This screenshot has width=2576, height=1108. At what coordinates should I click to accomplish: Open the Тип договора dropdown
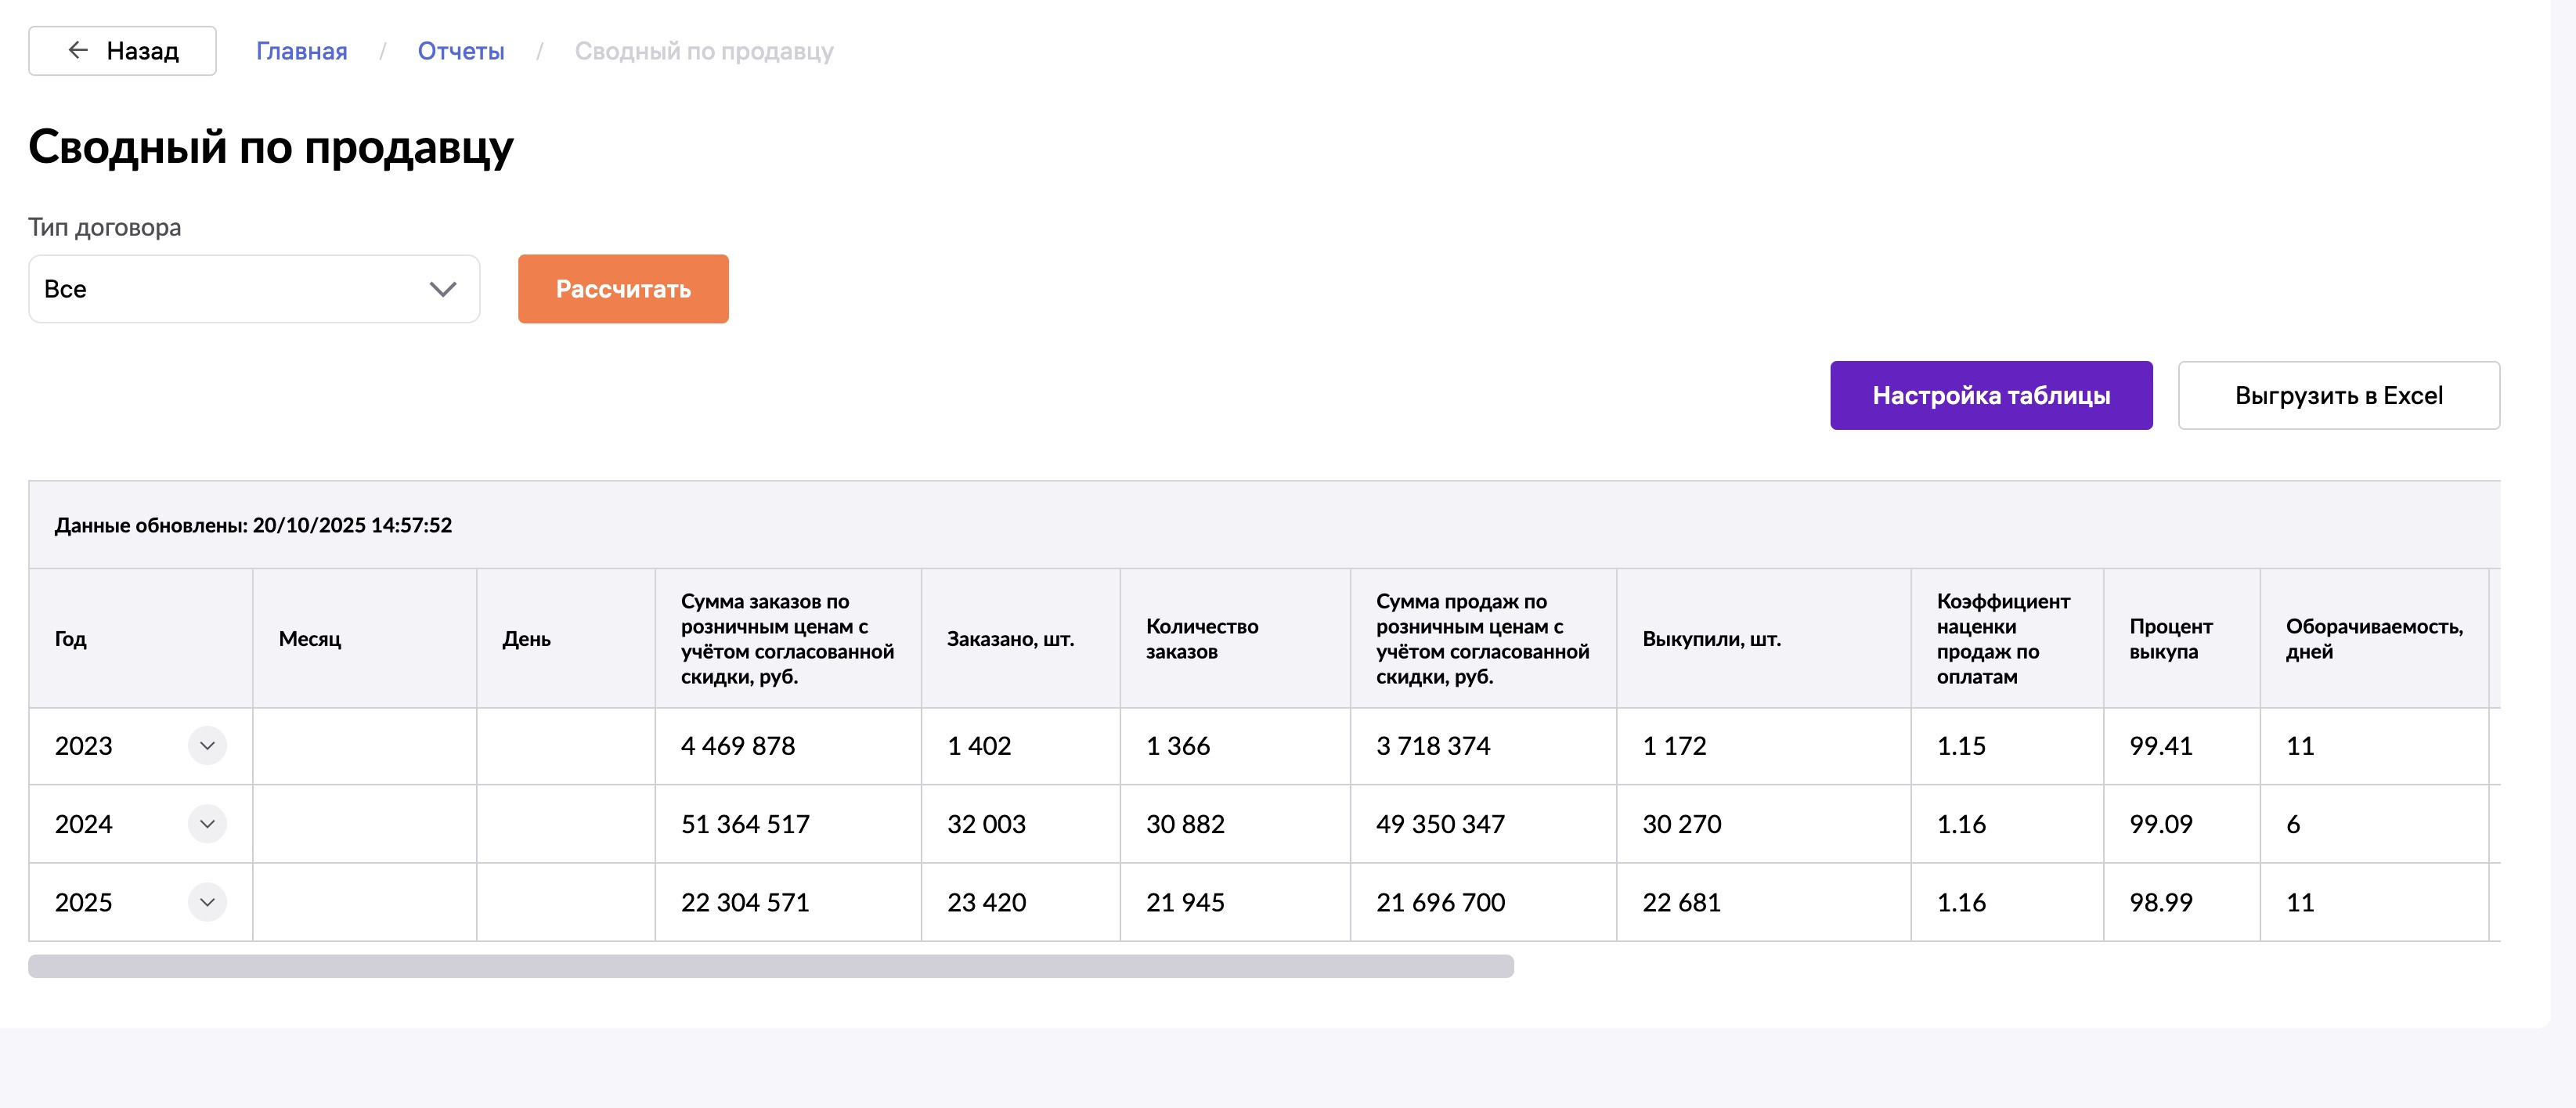[254, 289]
